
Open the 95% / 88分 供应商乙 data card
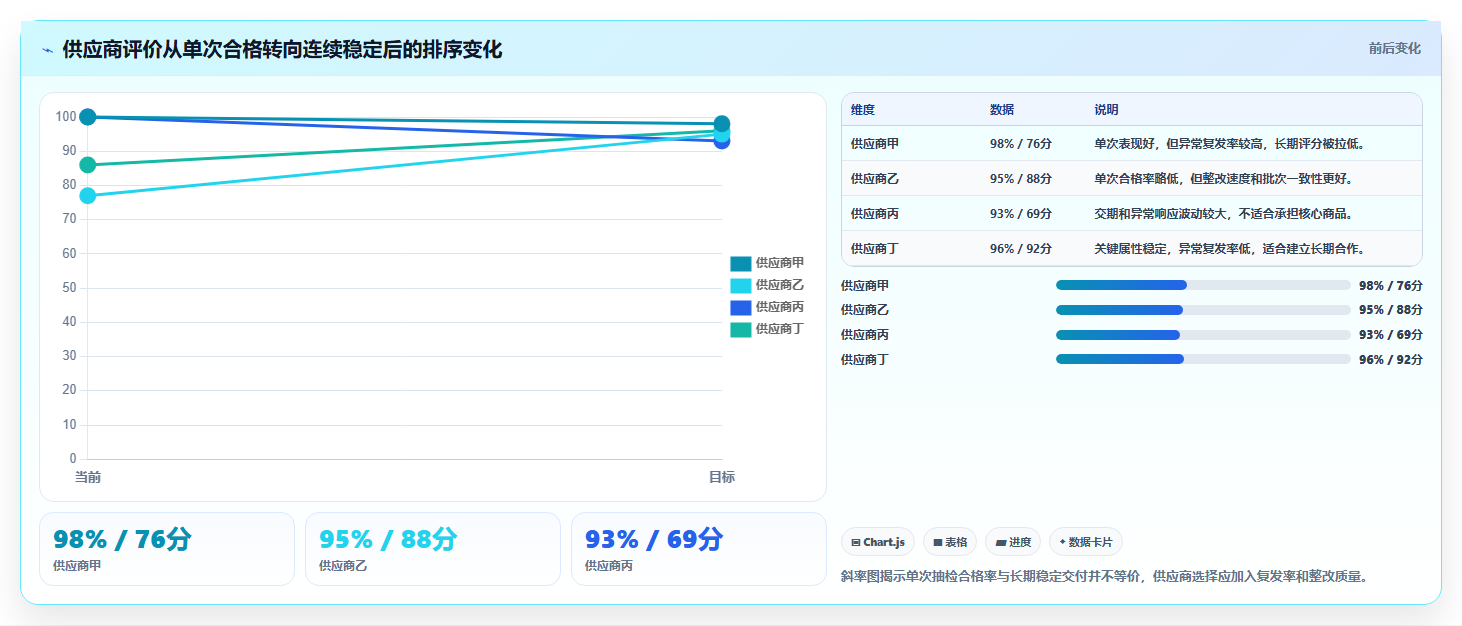433,549
